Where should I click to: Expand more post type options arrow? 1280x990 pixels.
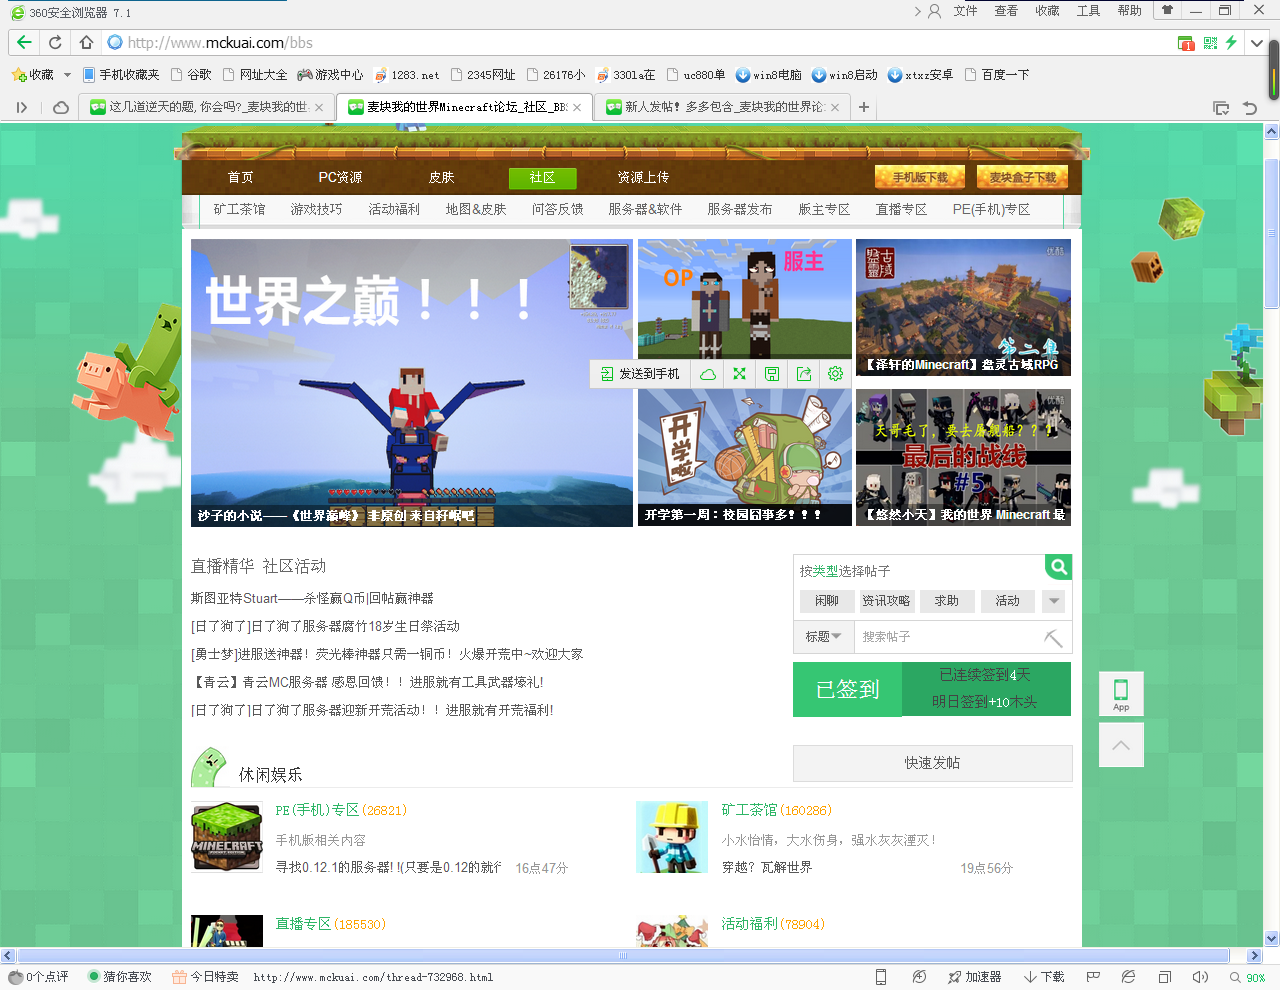pyautogui.click(x=1054, y=601)
